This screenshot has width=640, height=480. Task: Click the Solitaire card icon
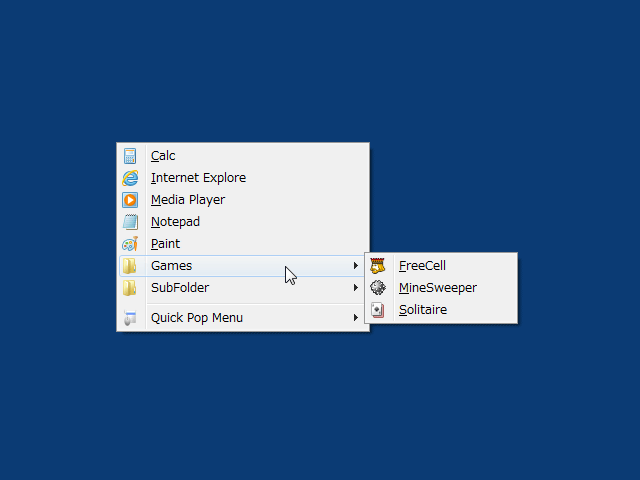[378, 310]
